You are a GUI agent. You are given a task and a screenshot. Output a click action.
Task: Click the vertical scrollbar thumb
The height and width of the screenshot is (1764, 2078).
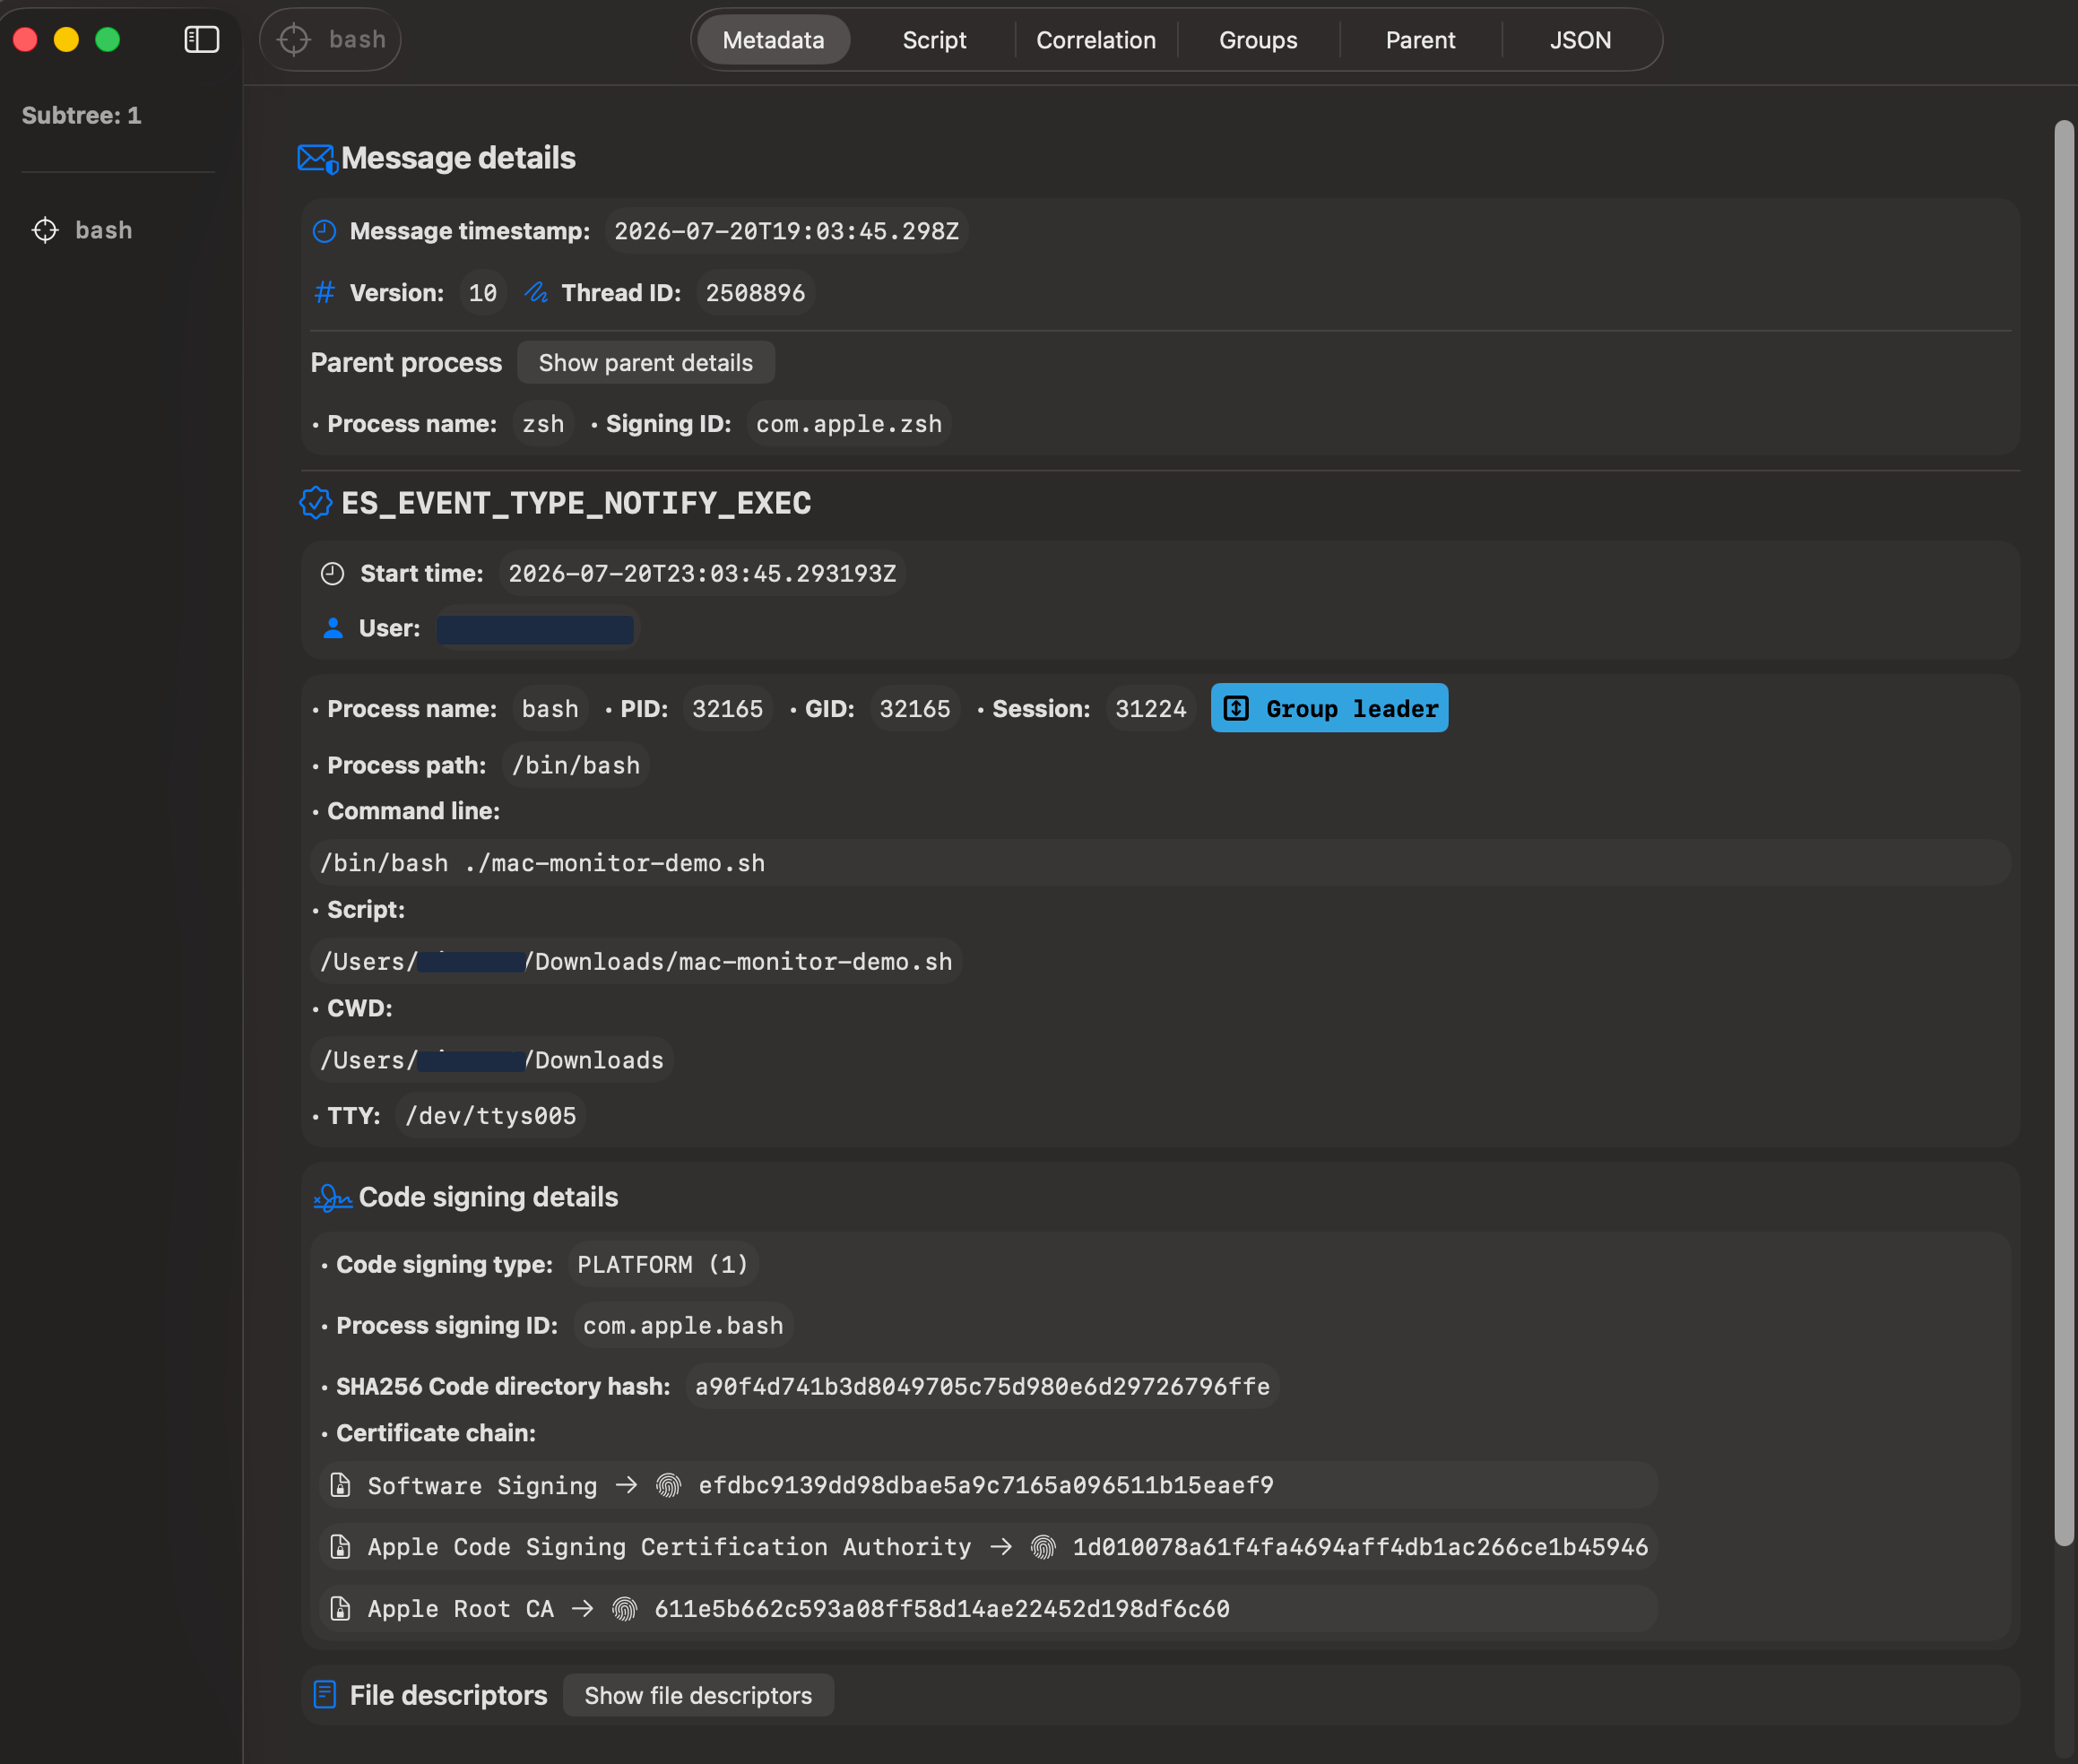click(2064, 833)
